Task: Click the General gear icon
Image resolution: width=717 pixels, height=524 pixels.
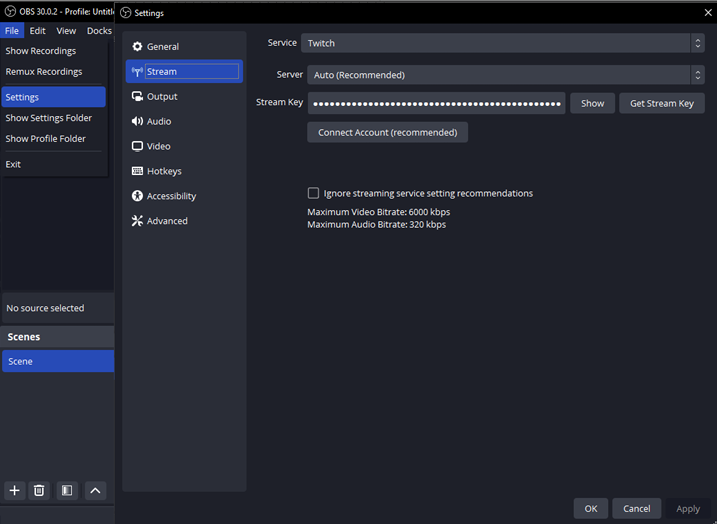Action: pos(137,47)
